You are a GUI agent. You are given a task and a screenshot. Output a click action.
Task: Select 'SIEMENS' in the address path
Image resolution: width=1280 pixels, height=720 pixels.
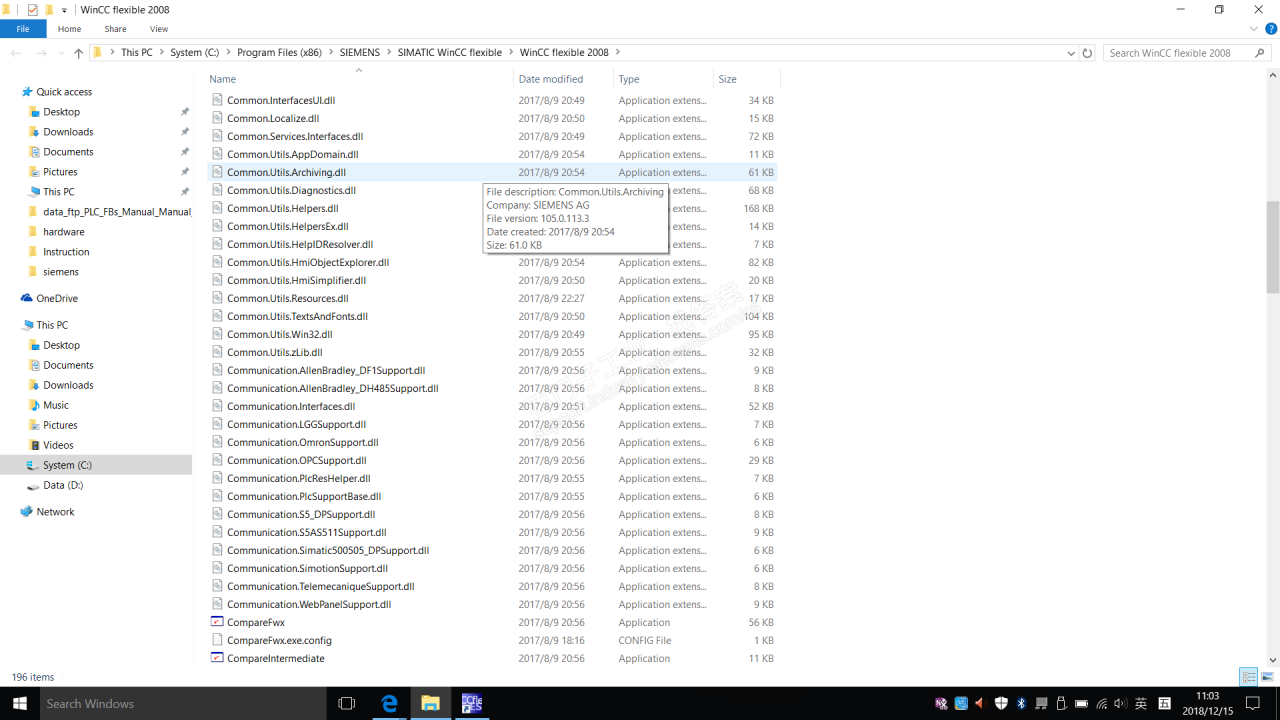click(360, 53)
